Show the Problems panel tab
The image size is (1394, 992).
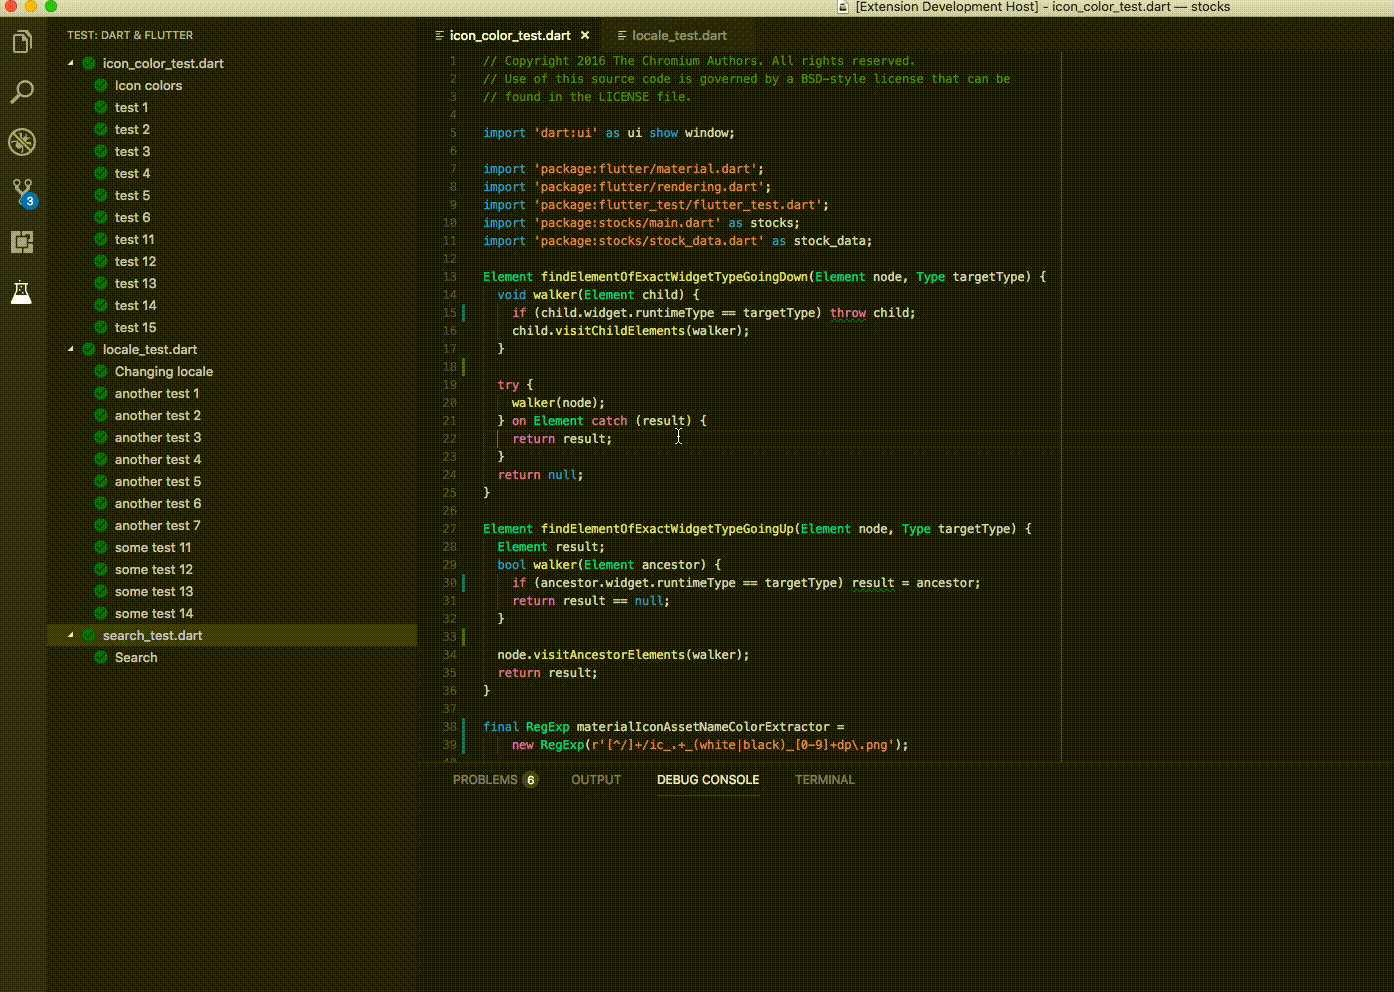pos(485,780)
